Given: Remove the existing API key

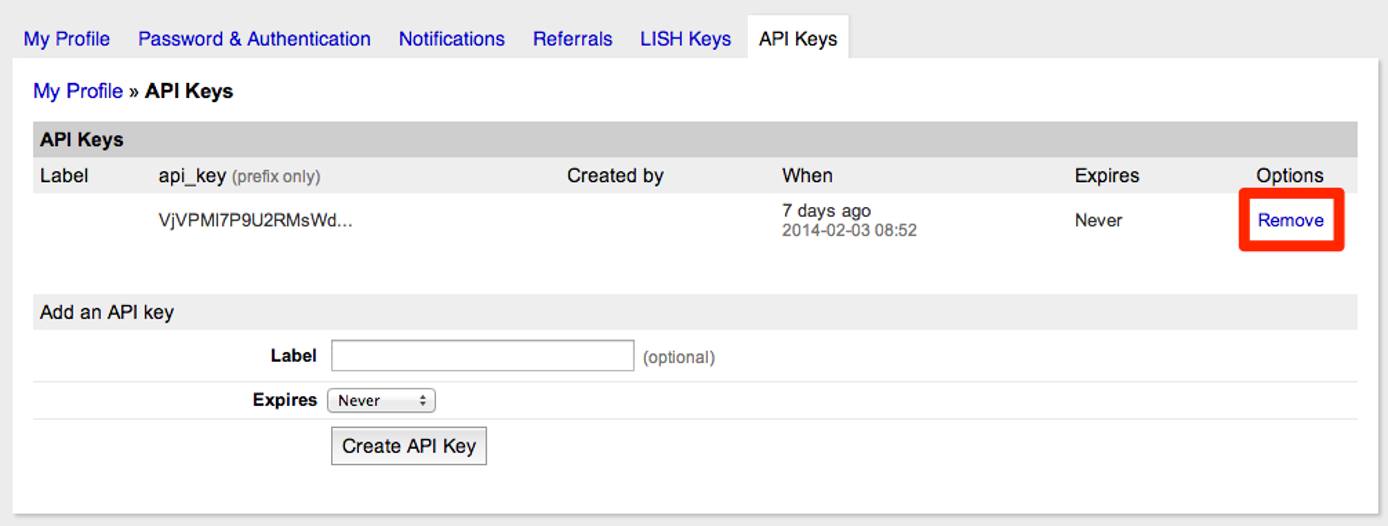Looking at the screenshot, I should (x=1290, y=220).
